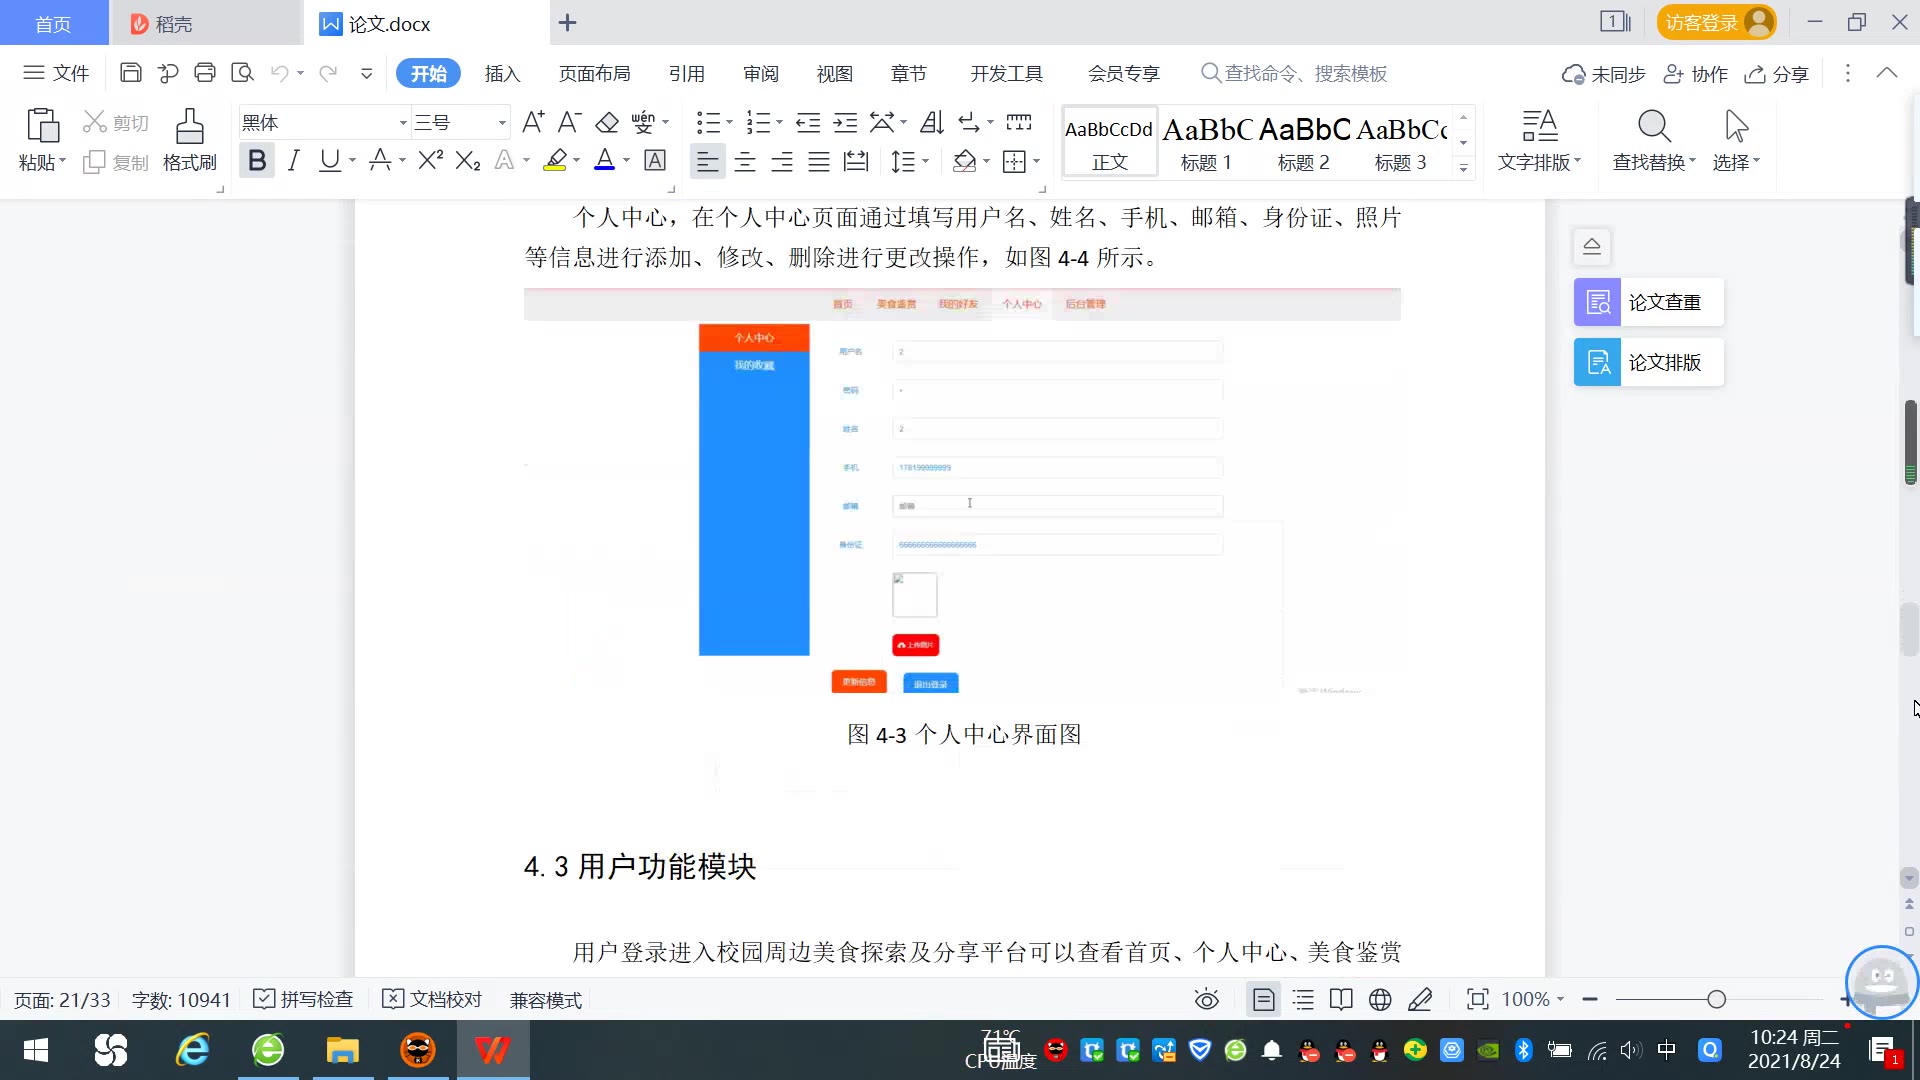Open the 页面布局 ribbon tab
The height and width of the screenshot is (1080, 1920).
tap(594, 73)
